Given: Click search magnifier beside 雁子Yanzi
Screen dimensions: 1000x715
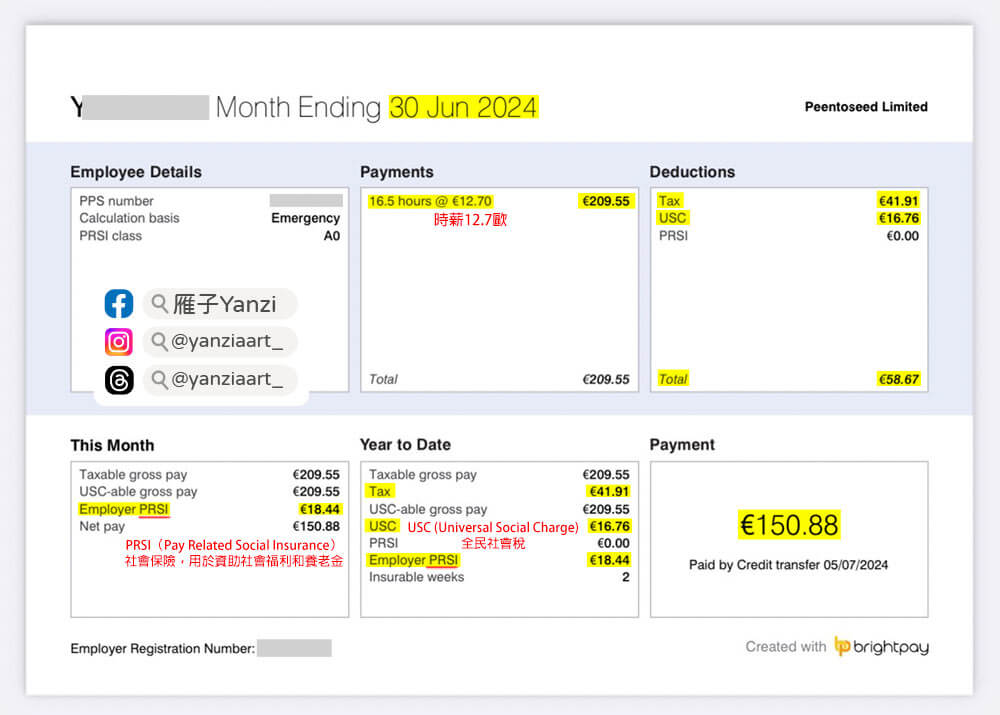Looking at the screenshot, I should click(x=160, y=304).
